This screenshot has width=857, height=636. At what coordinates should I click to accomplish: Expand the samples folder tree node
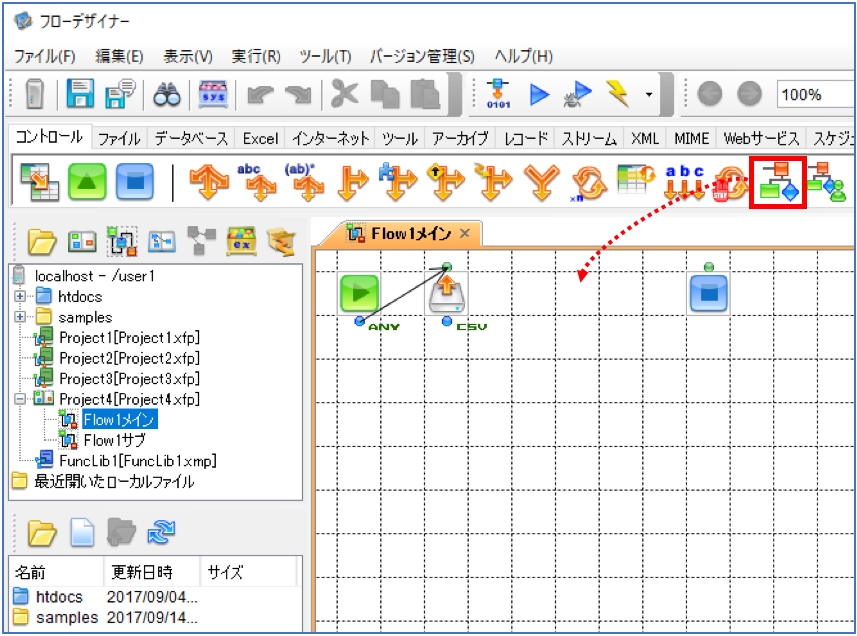click(x=20, y=317)
